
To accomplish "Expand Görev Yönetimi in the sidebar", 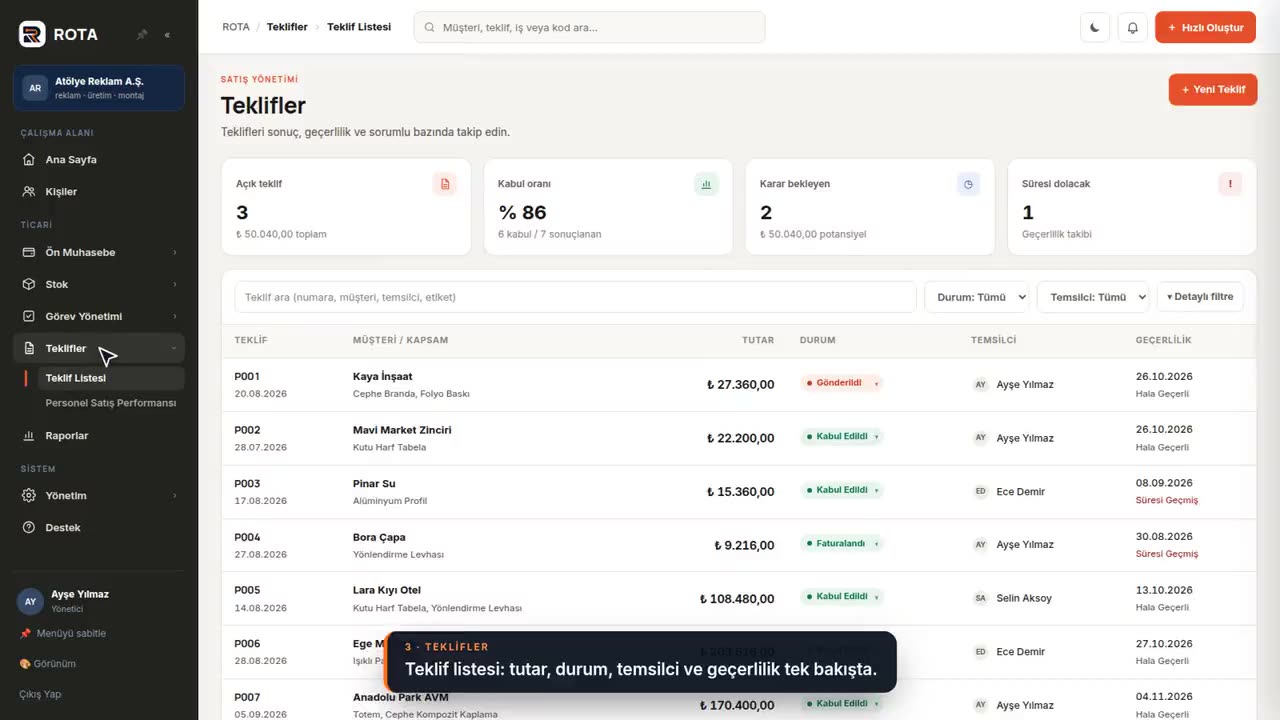I will pyautogui.click(x=99, y=317).
